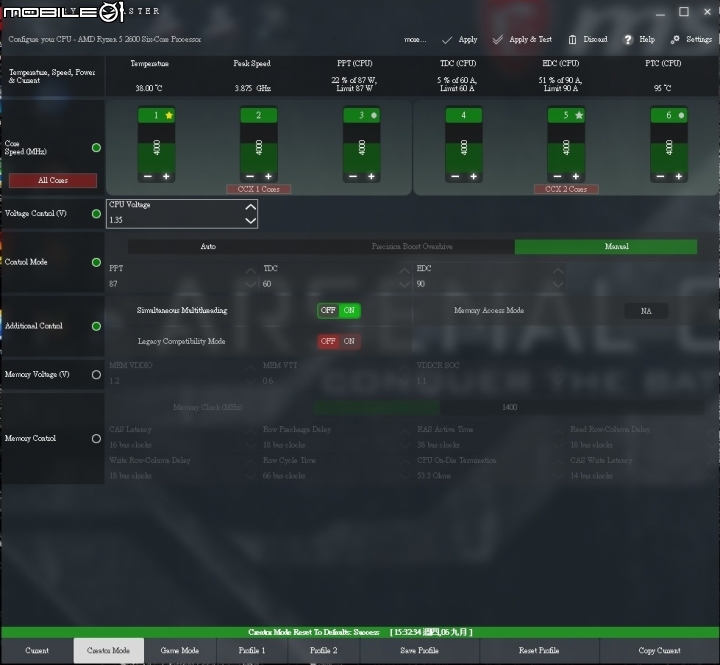Decrease PPT value with down chevron

[251, 285]
